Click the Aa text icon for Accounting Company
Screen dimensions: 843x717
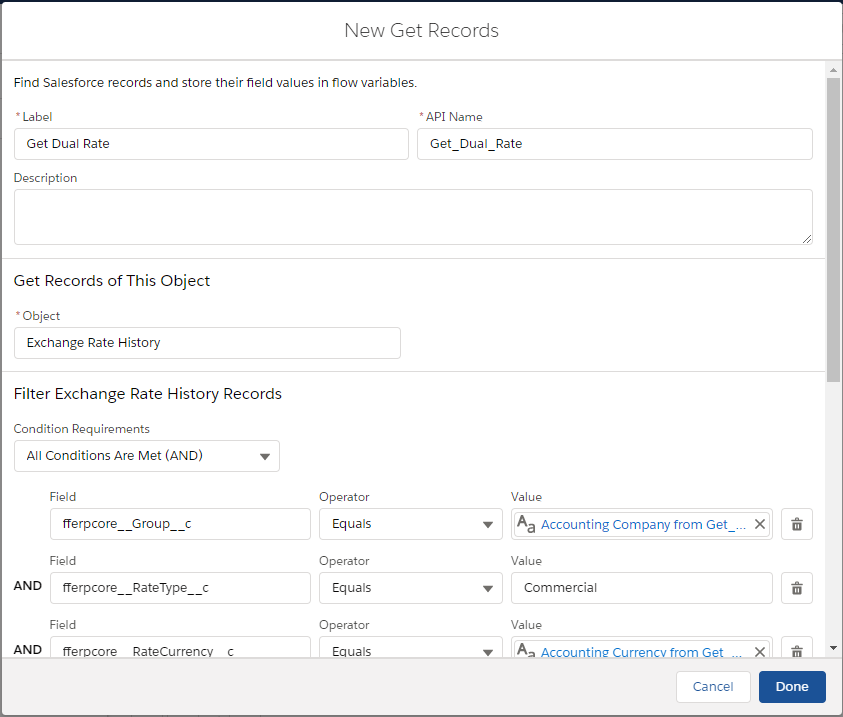tap(527, 524)
